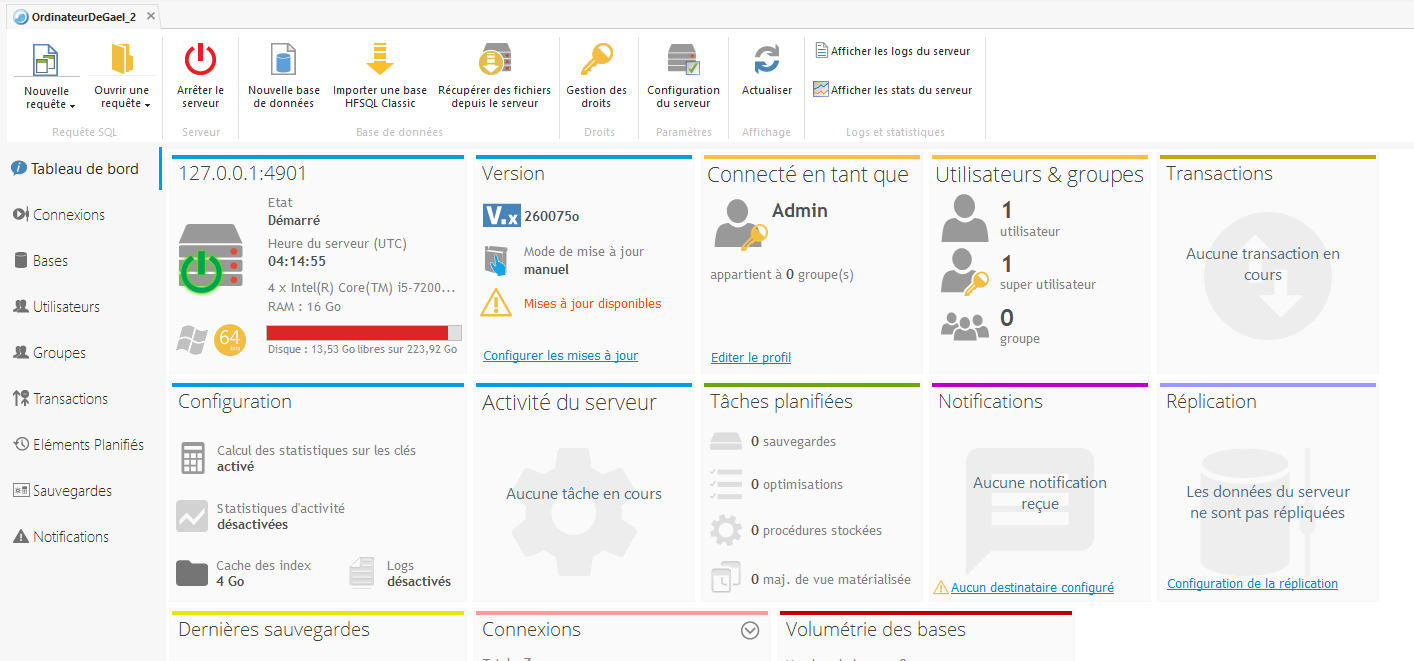Open Connexions in the sidebar
This screenshot has width=1414, height=661.
(x=59, y=215)
